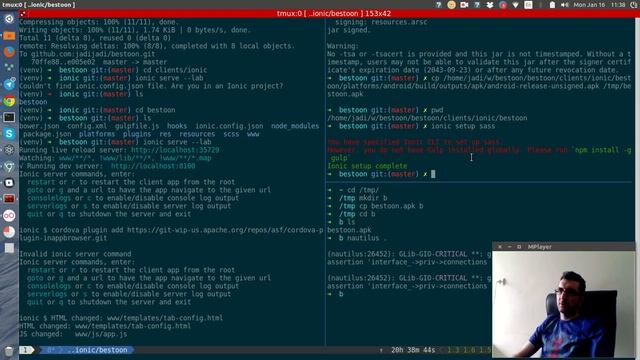The image size is (640, 360).
Task: Click the 'cordova plugin add' command line
Action: click(x=171, y=234)
